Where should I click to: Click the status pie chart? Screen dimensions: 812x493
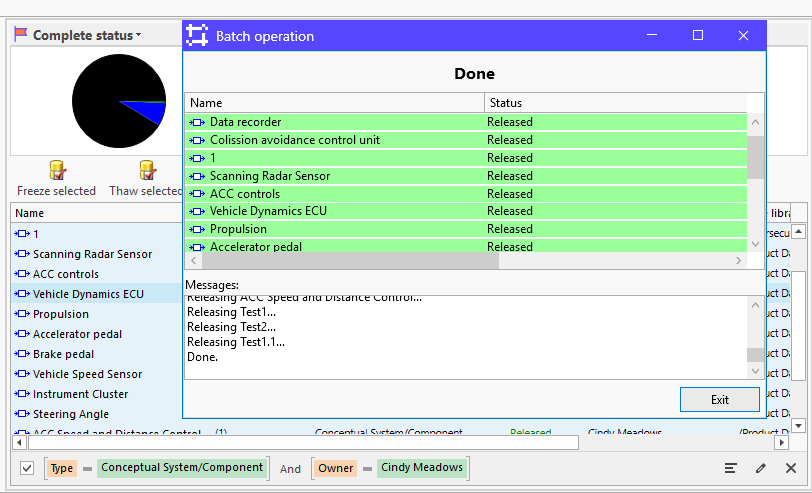[x=119, y=101]
